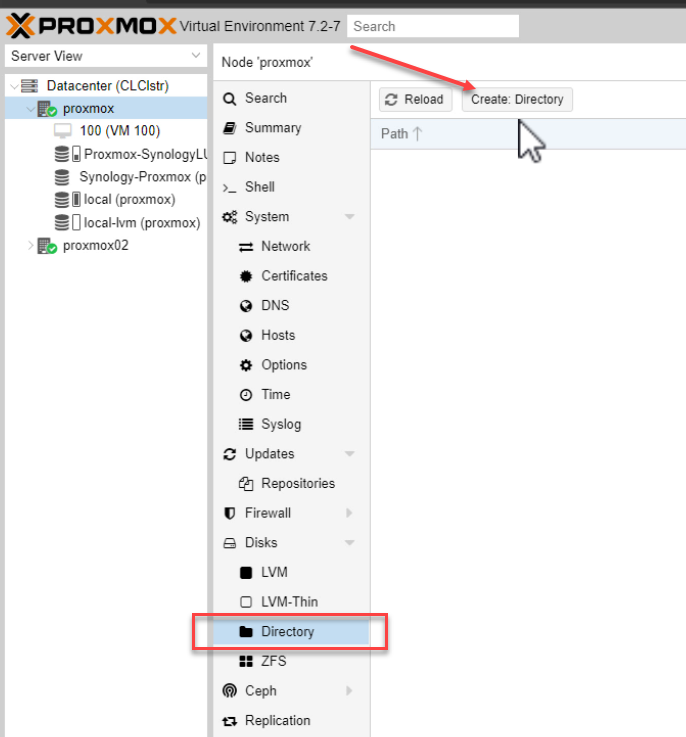Click the proxmox02 node status icon
The width and height of the screenshot is (686, 737).
tap(47, 246)
